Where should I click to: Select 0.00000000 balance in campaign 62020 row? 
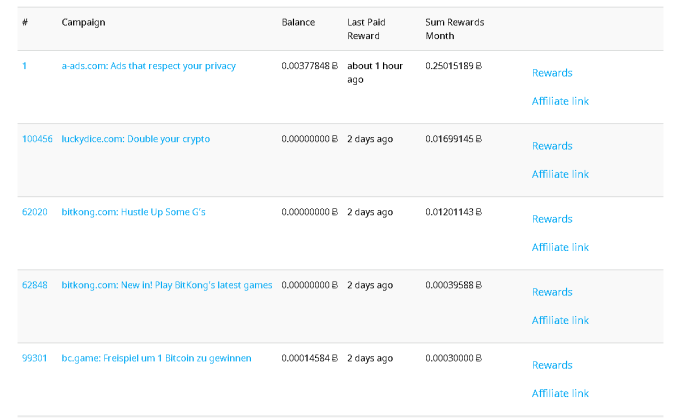309,212
